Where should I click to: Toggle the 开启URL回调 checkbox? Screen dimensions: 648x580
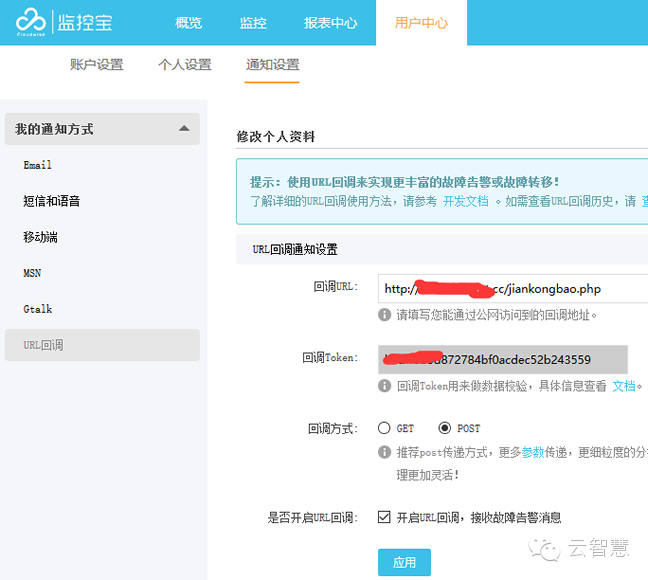pyautogui.click(x=384, y=517)
